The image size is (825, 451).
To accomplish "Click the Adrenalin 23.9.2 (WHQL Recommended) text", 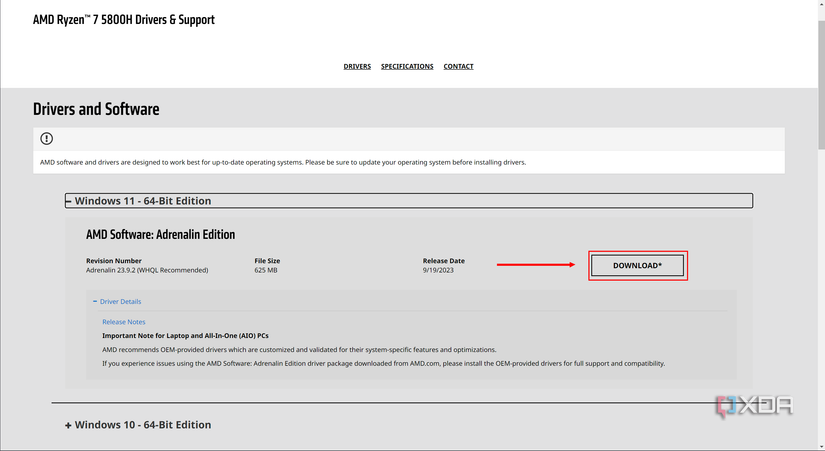I will pos(147,270).
